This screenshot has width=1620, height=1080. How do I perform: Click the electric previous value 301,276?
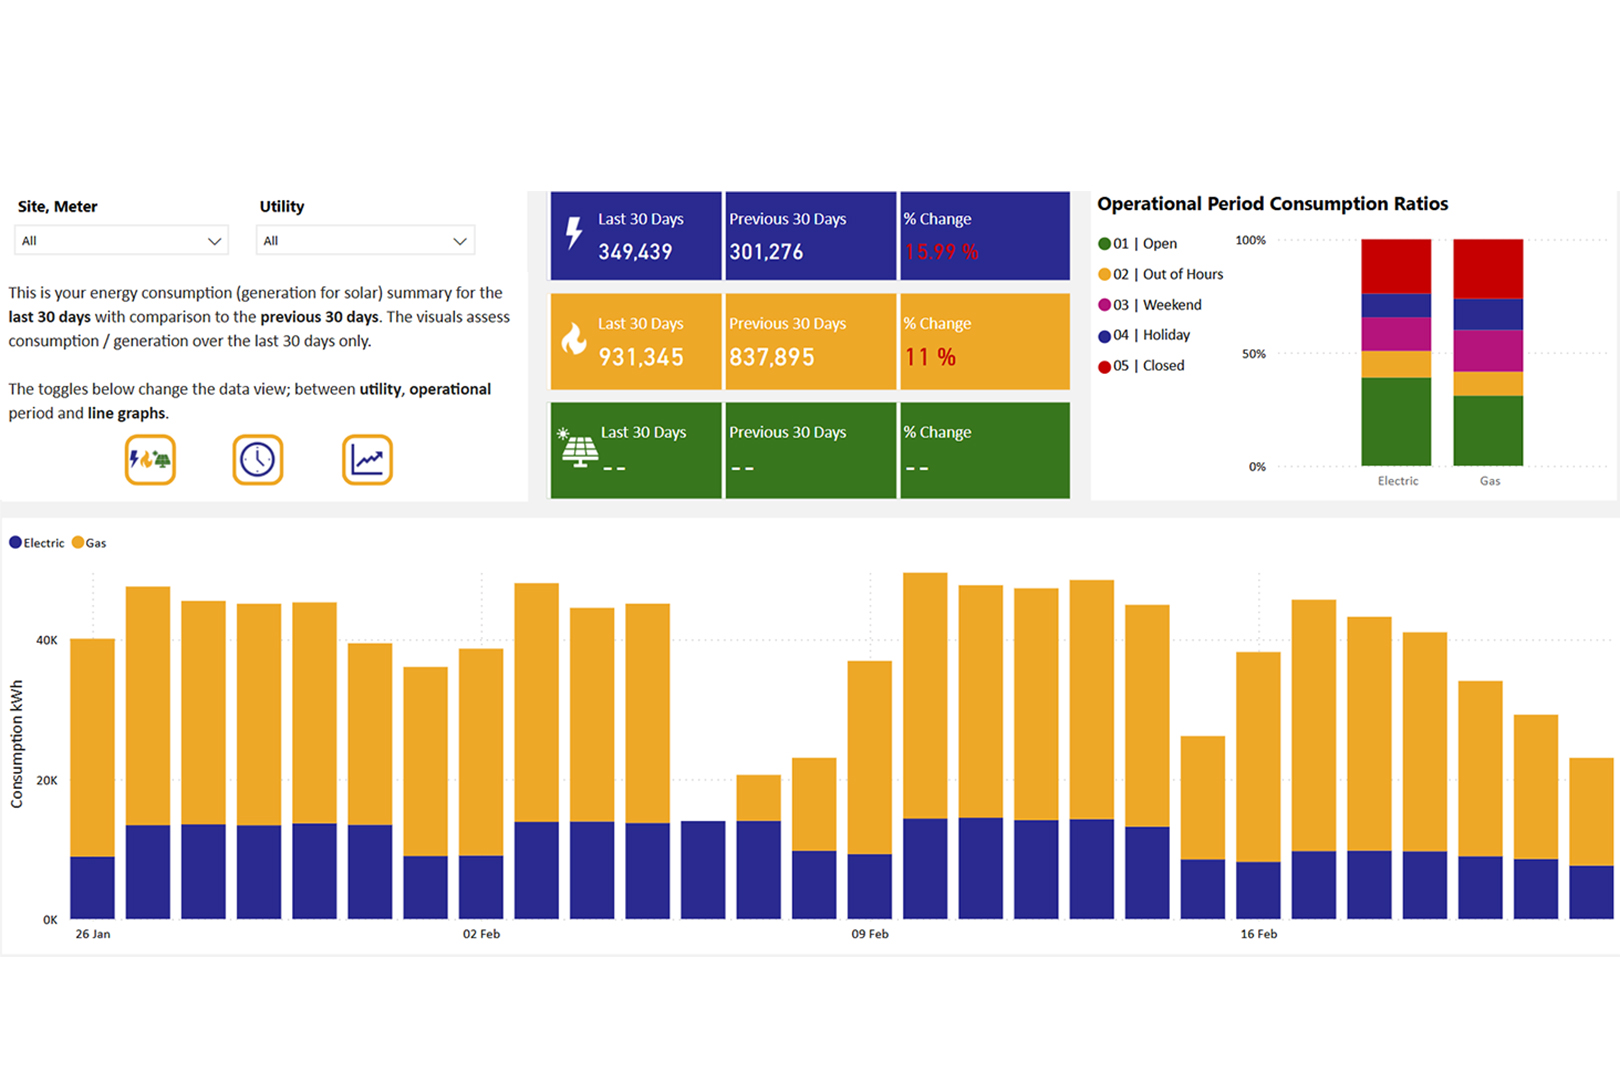click(x=766, y=252)
